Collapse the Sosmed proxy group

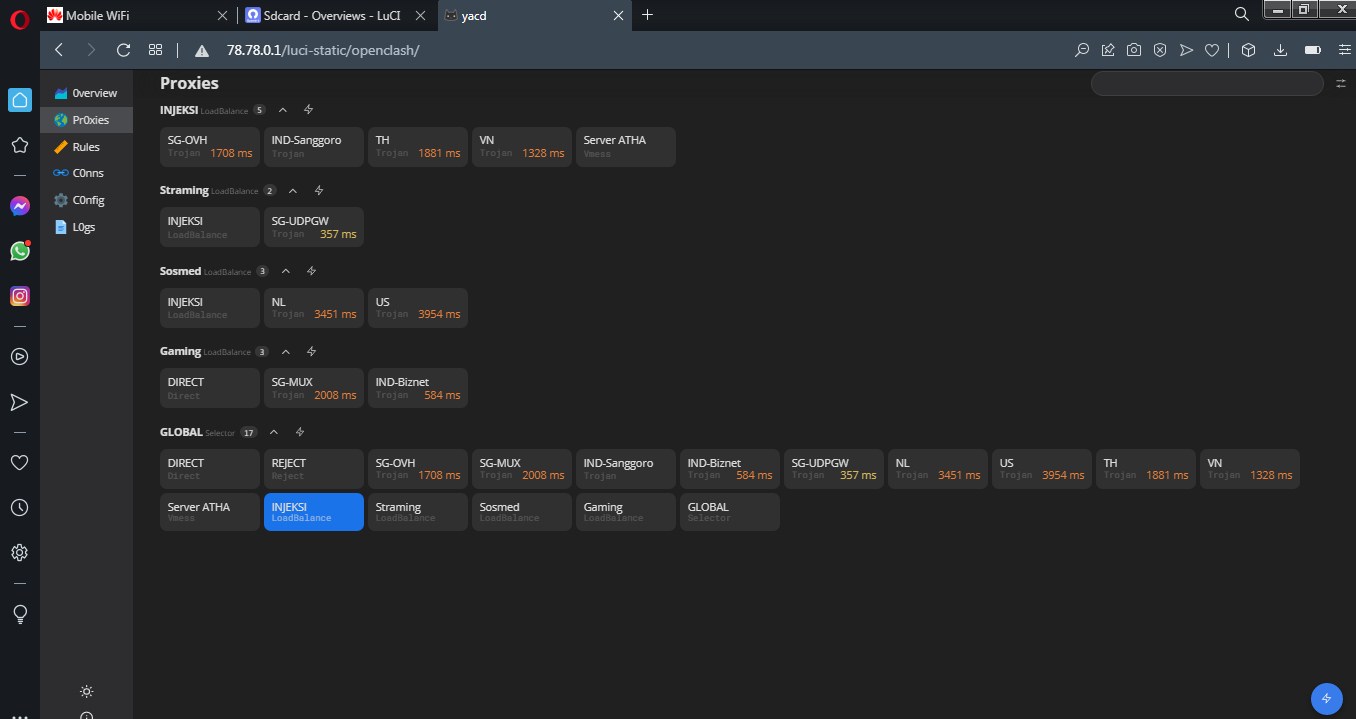285,271
